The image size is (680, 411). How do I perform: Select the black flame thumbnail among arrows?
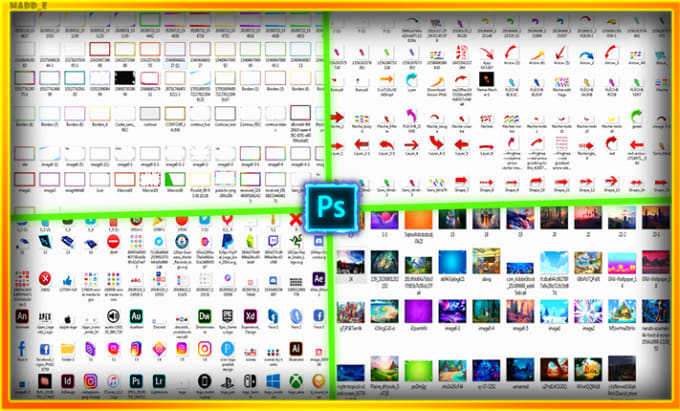486,80
